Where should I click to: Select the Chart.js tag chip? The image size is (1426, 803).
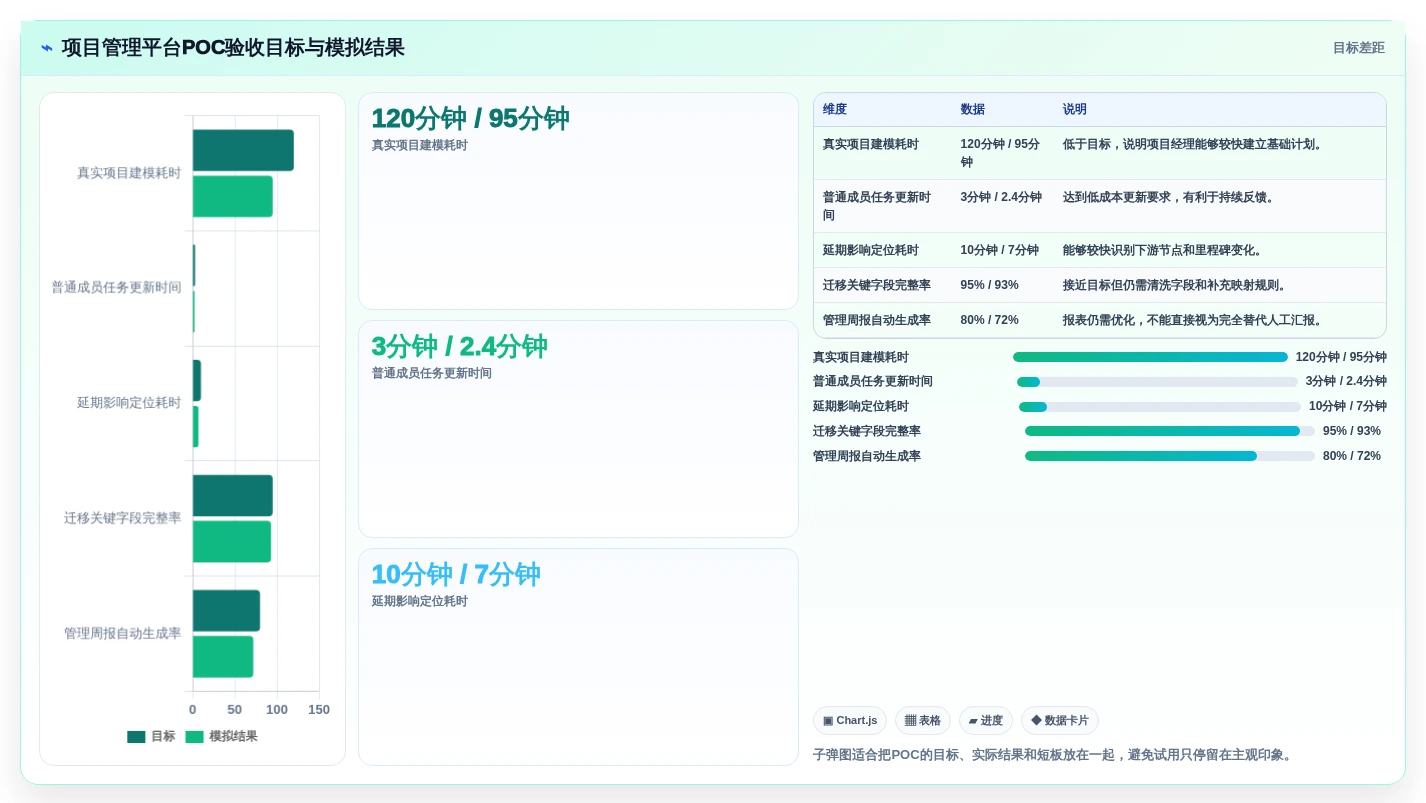(850, 721)
